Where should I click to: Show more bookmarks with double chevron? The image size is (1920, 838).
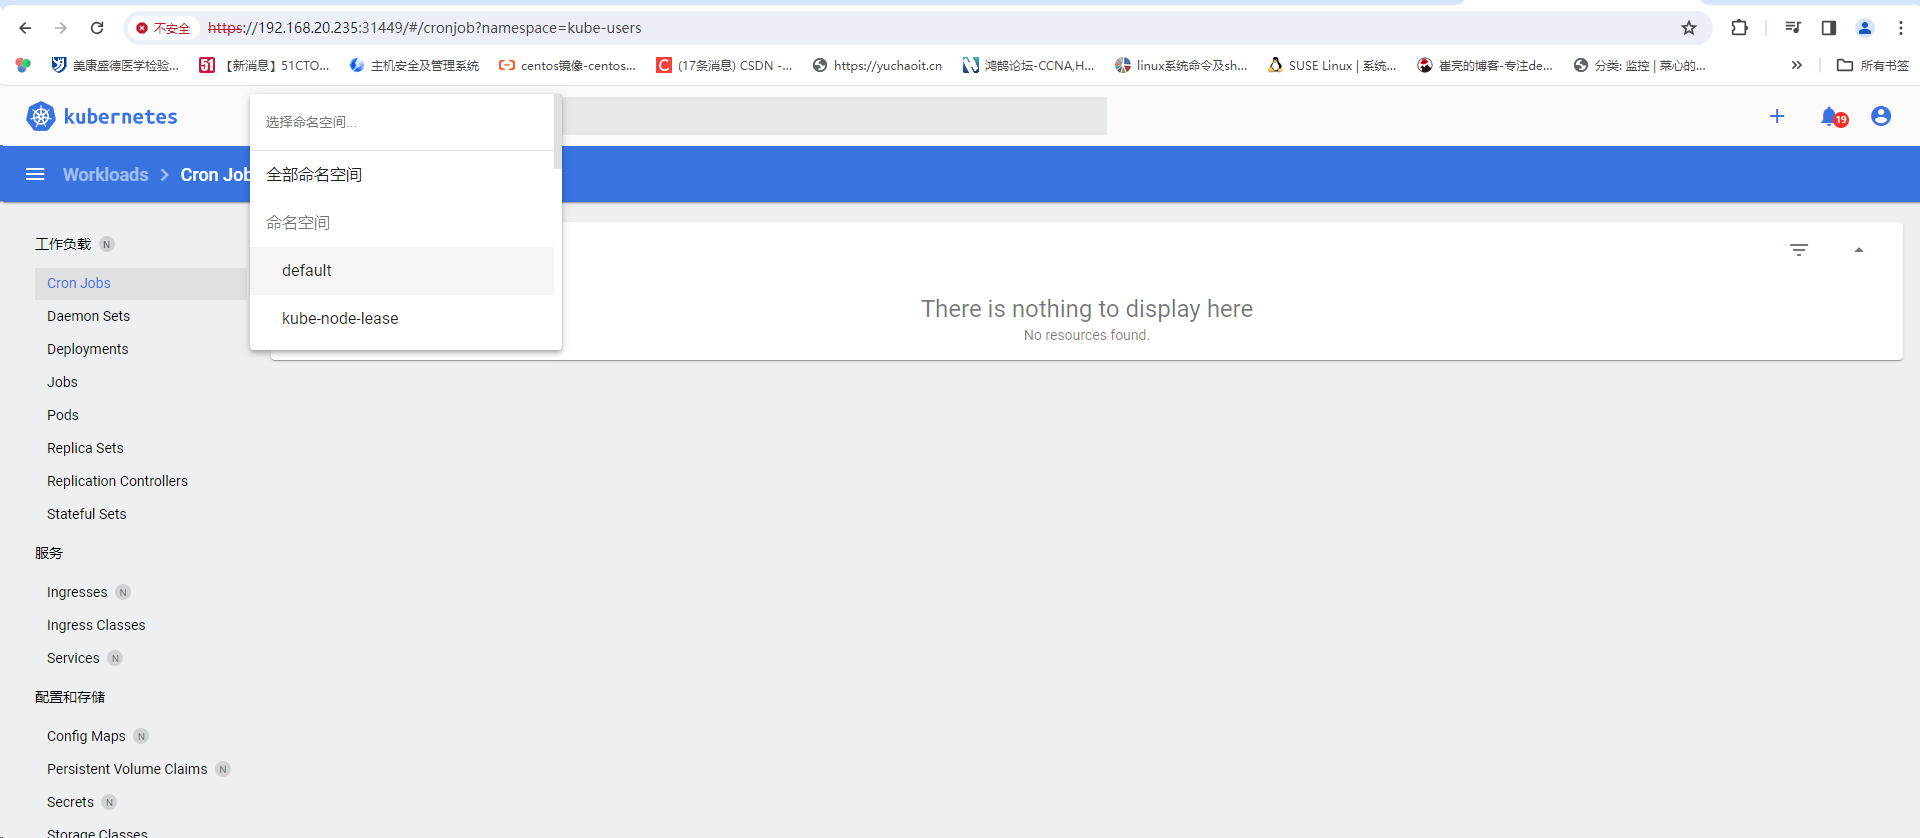tap(1797, 65)
